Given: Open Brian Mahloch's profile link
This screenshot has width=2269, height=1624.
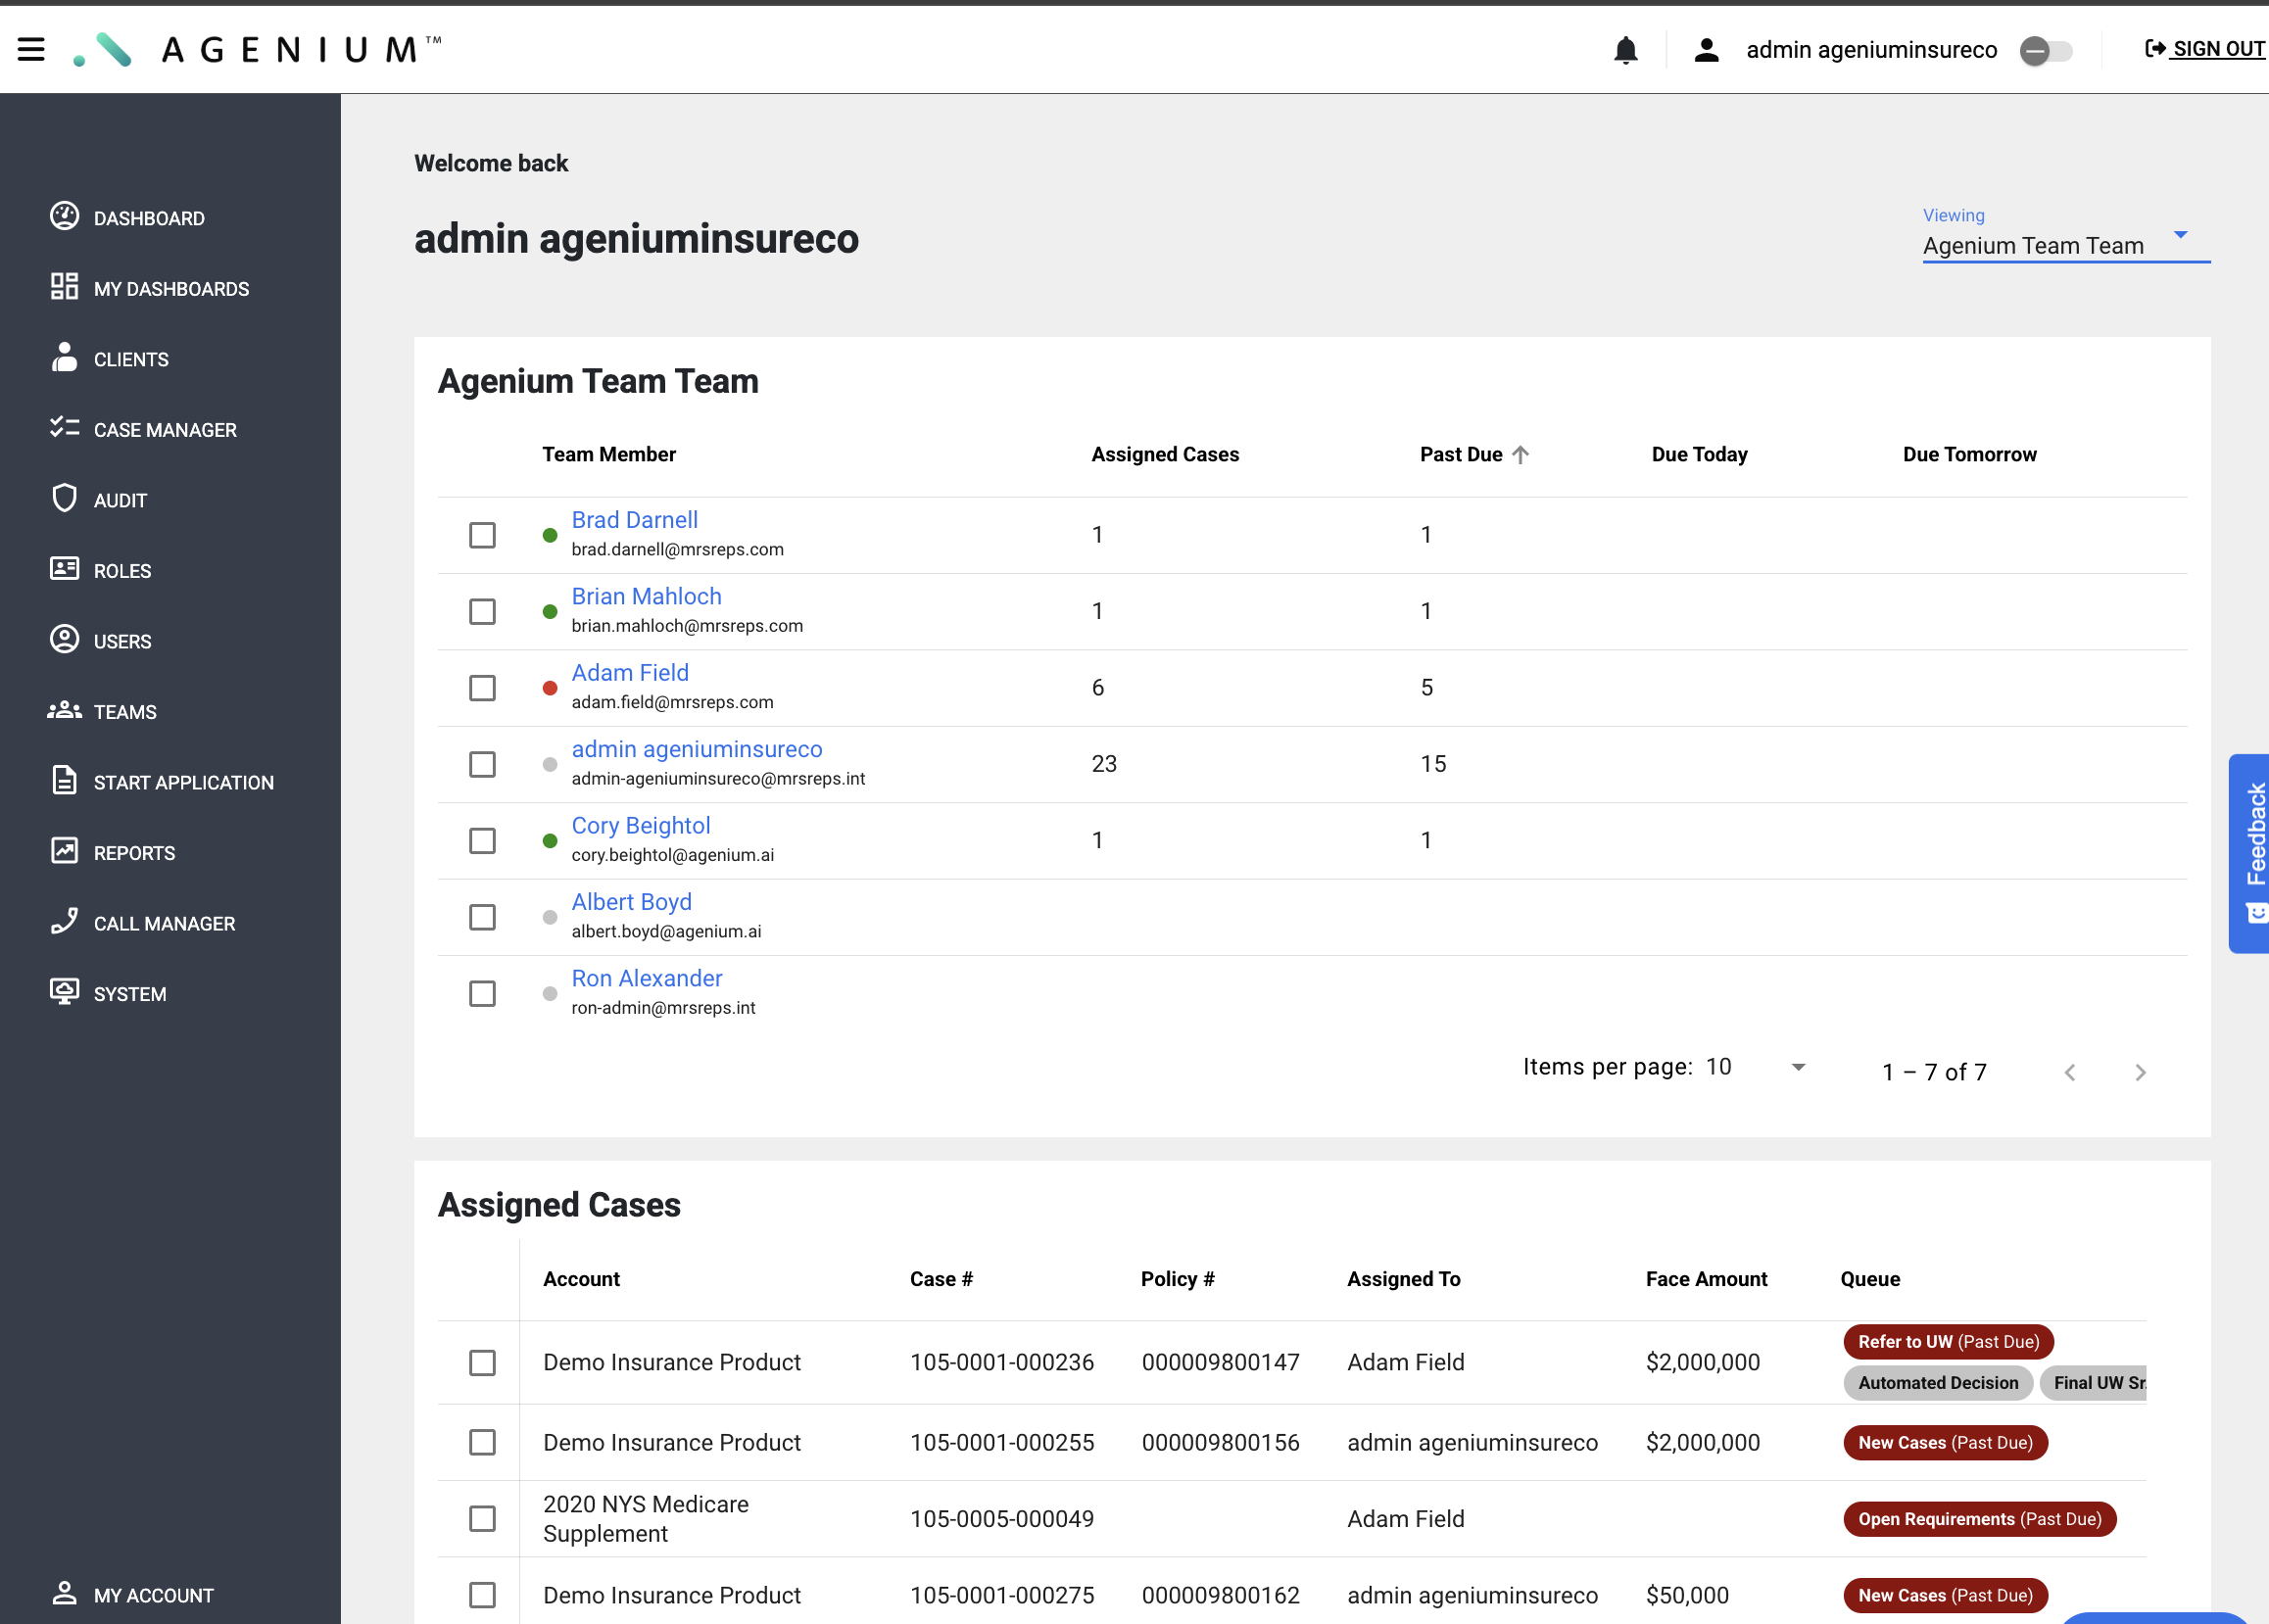Looking at the screenshot, I should [646, 597].
